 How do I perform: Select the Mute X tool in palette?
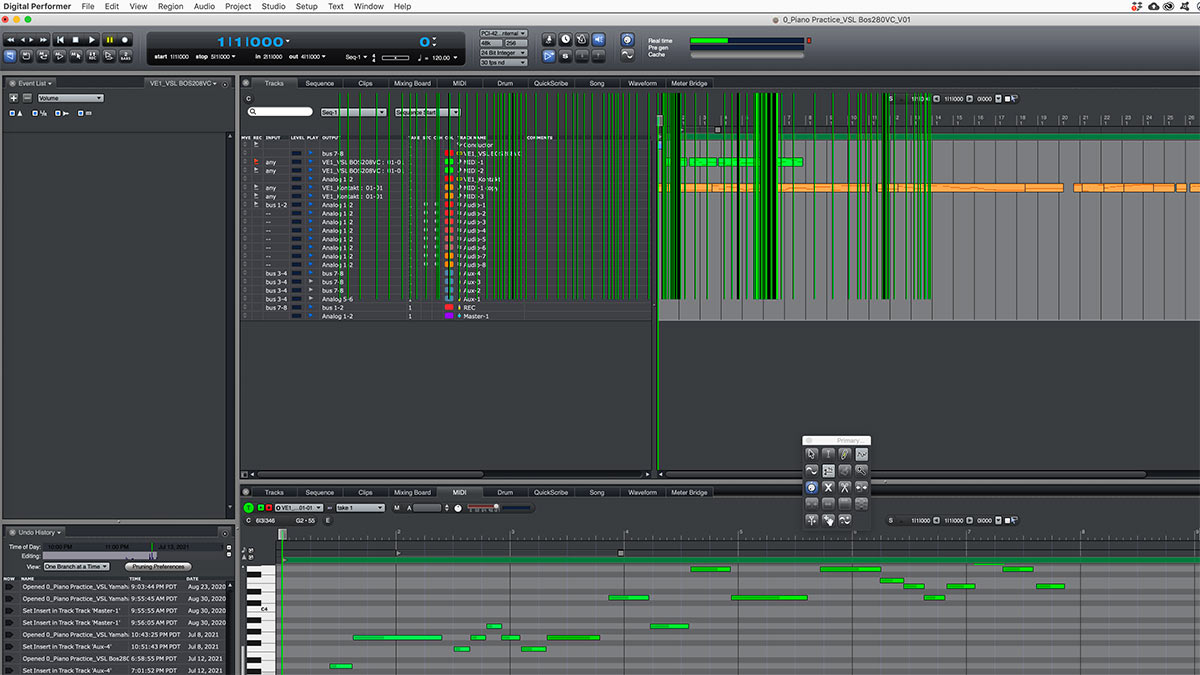point(828,487)
